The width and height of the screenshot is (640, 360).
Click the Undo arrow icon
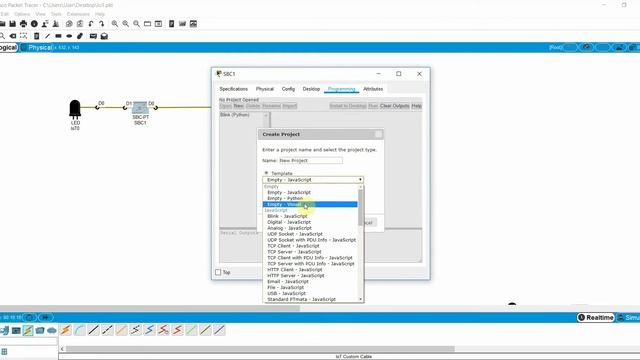pyautogui.click(x=91, y=24)
